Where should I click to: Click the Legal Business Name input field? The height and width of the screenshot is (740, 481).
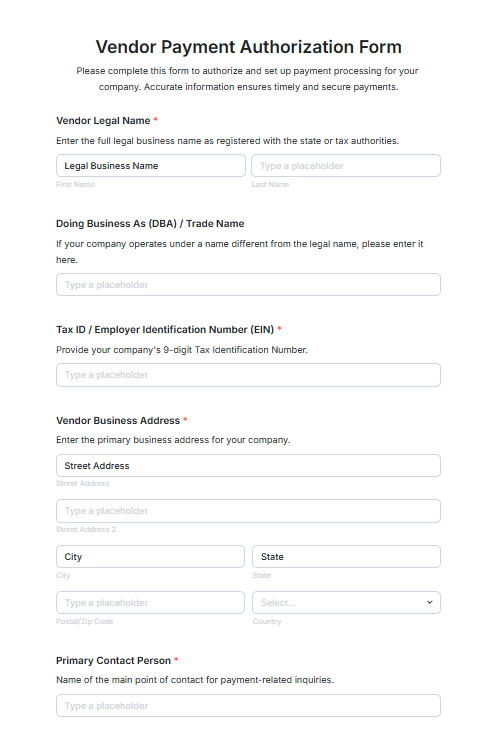tap(151, 166)
